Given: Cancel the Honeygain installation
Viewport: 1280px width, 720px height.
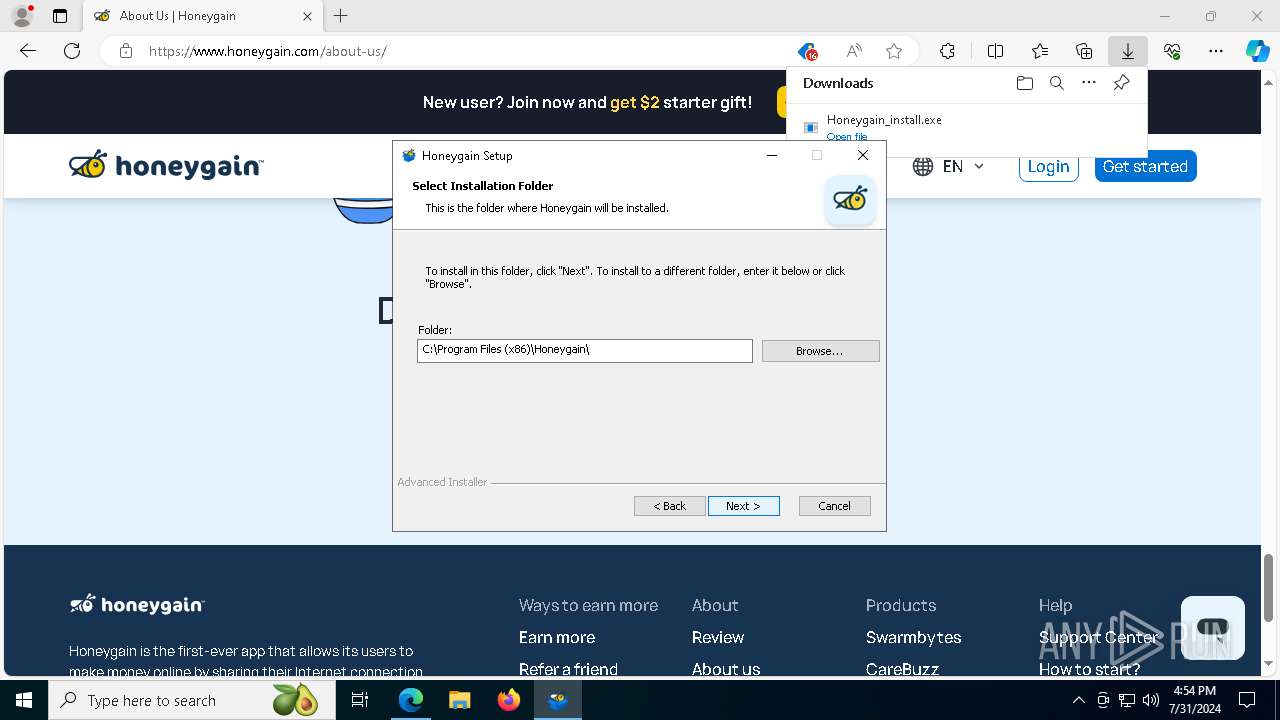Looking at the screenshot, I should pyautogui.click(x=834, y=506).
